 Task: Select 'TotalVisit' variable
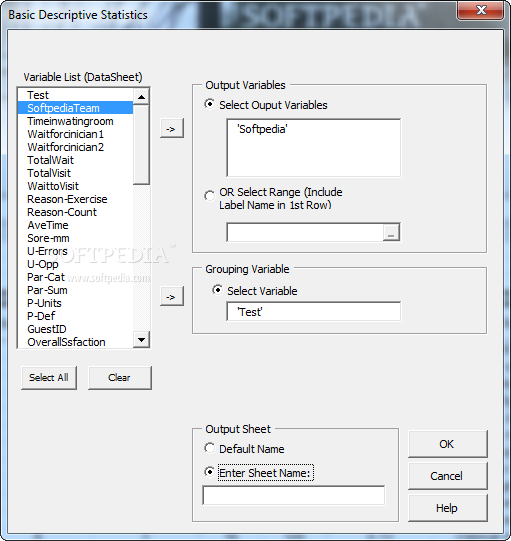tap(75, 173)
